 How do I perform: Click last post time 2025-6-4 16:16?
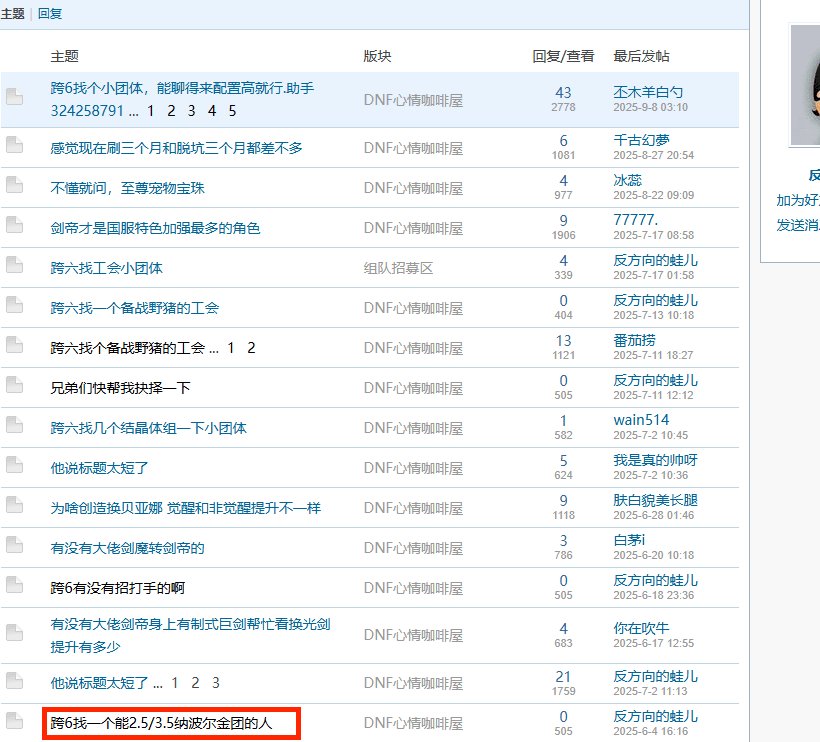tap(650, 731)
